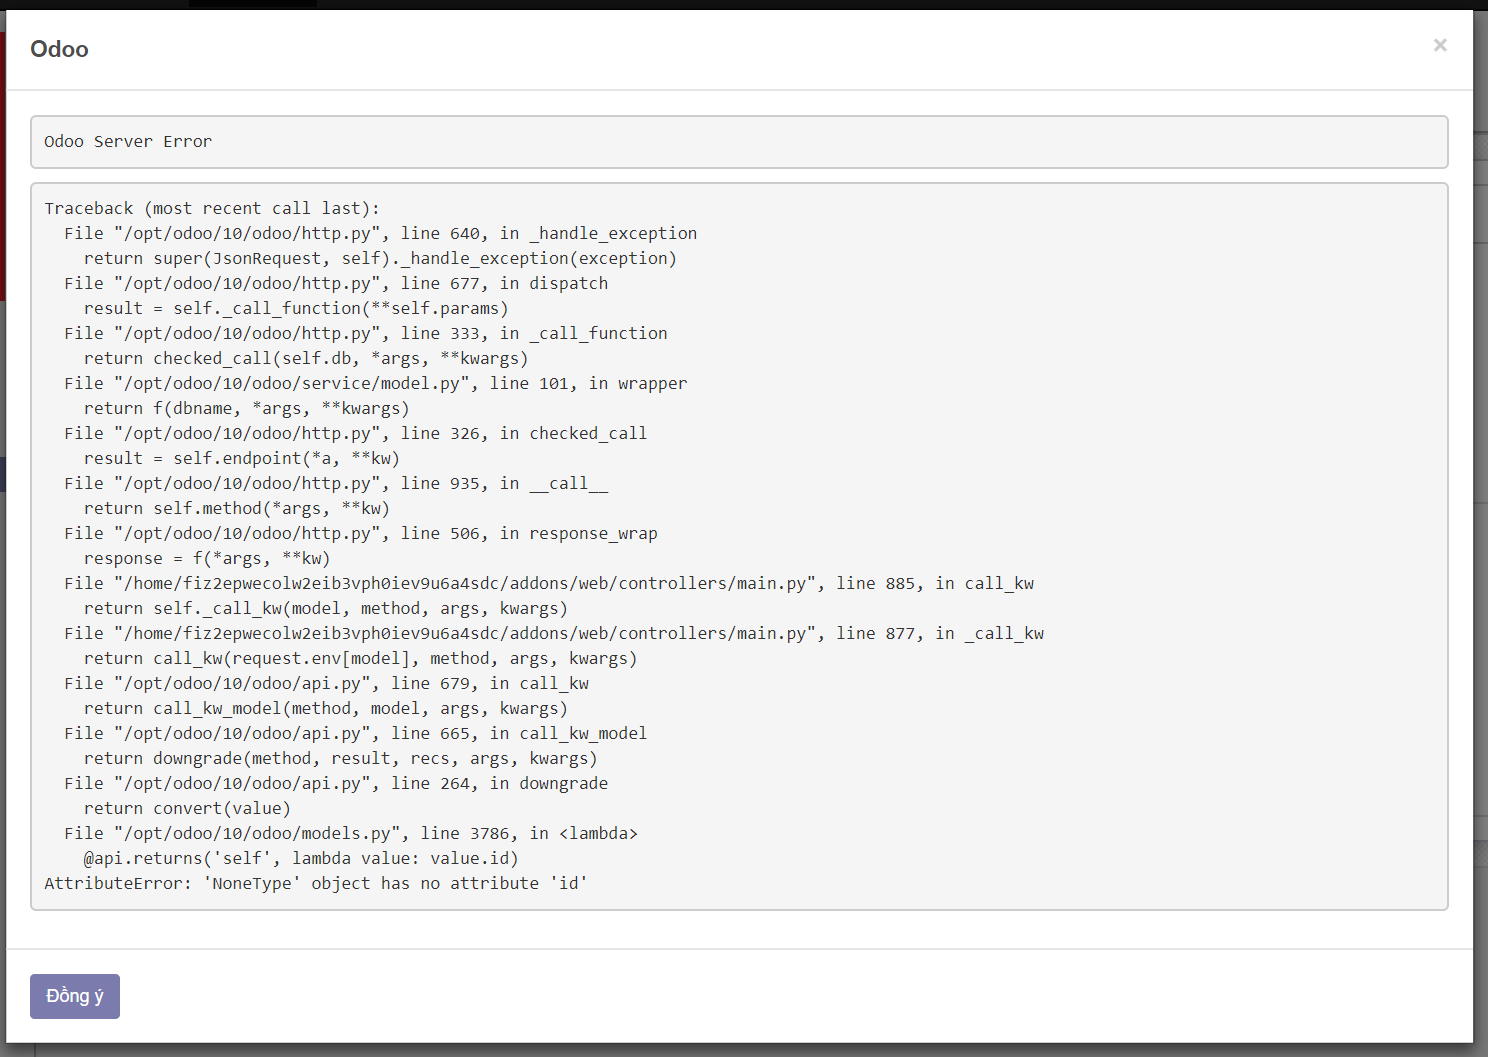Click the api.py line 264 downgrade entry

click(x=336, y=783)
